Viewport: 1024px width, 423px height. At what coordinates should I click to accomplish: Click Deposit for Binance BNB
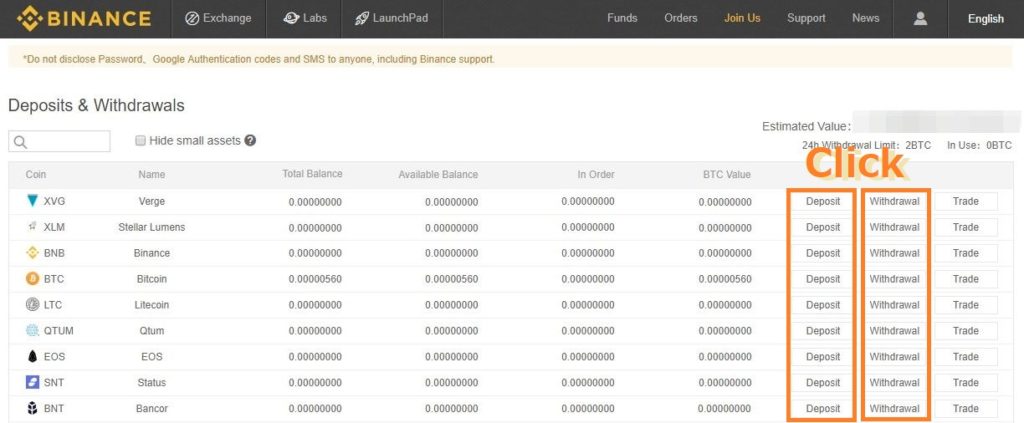pyautogui.click(x=823, y=253)
